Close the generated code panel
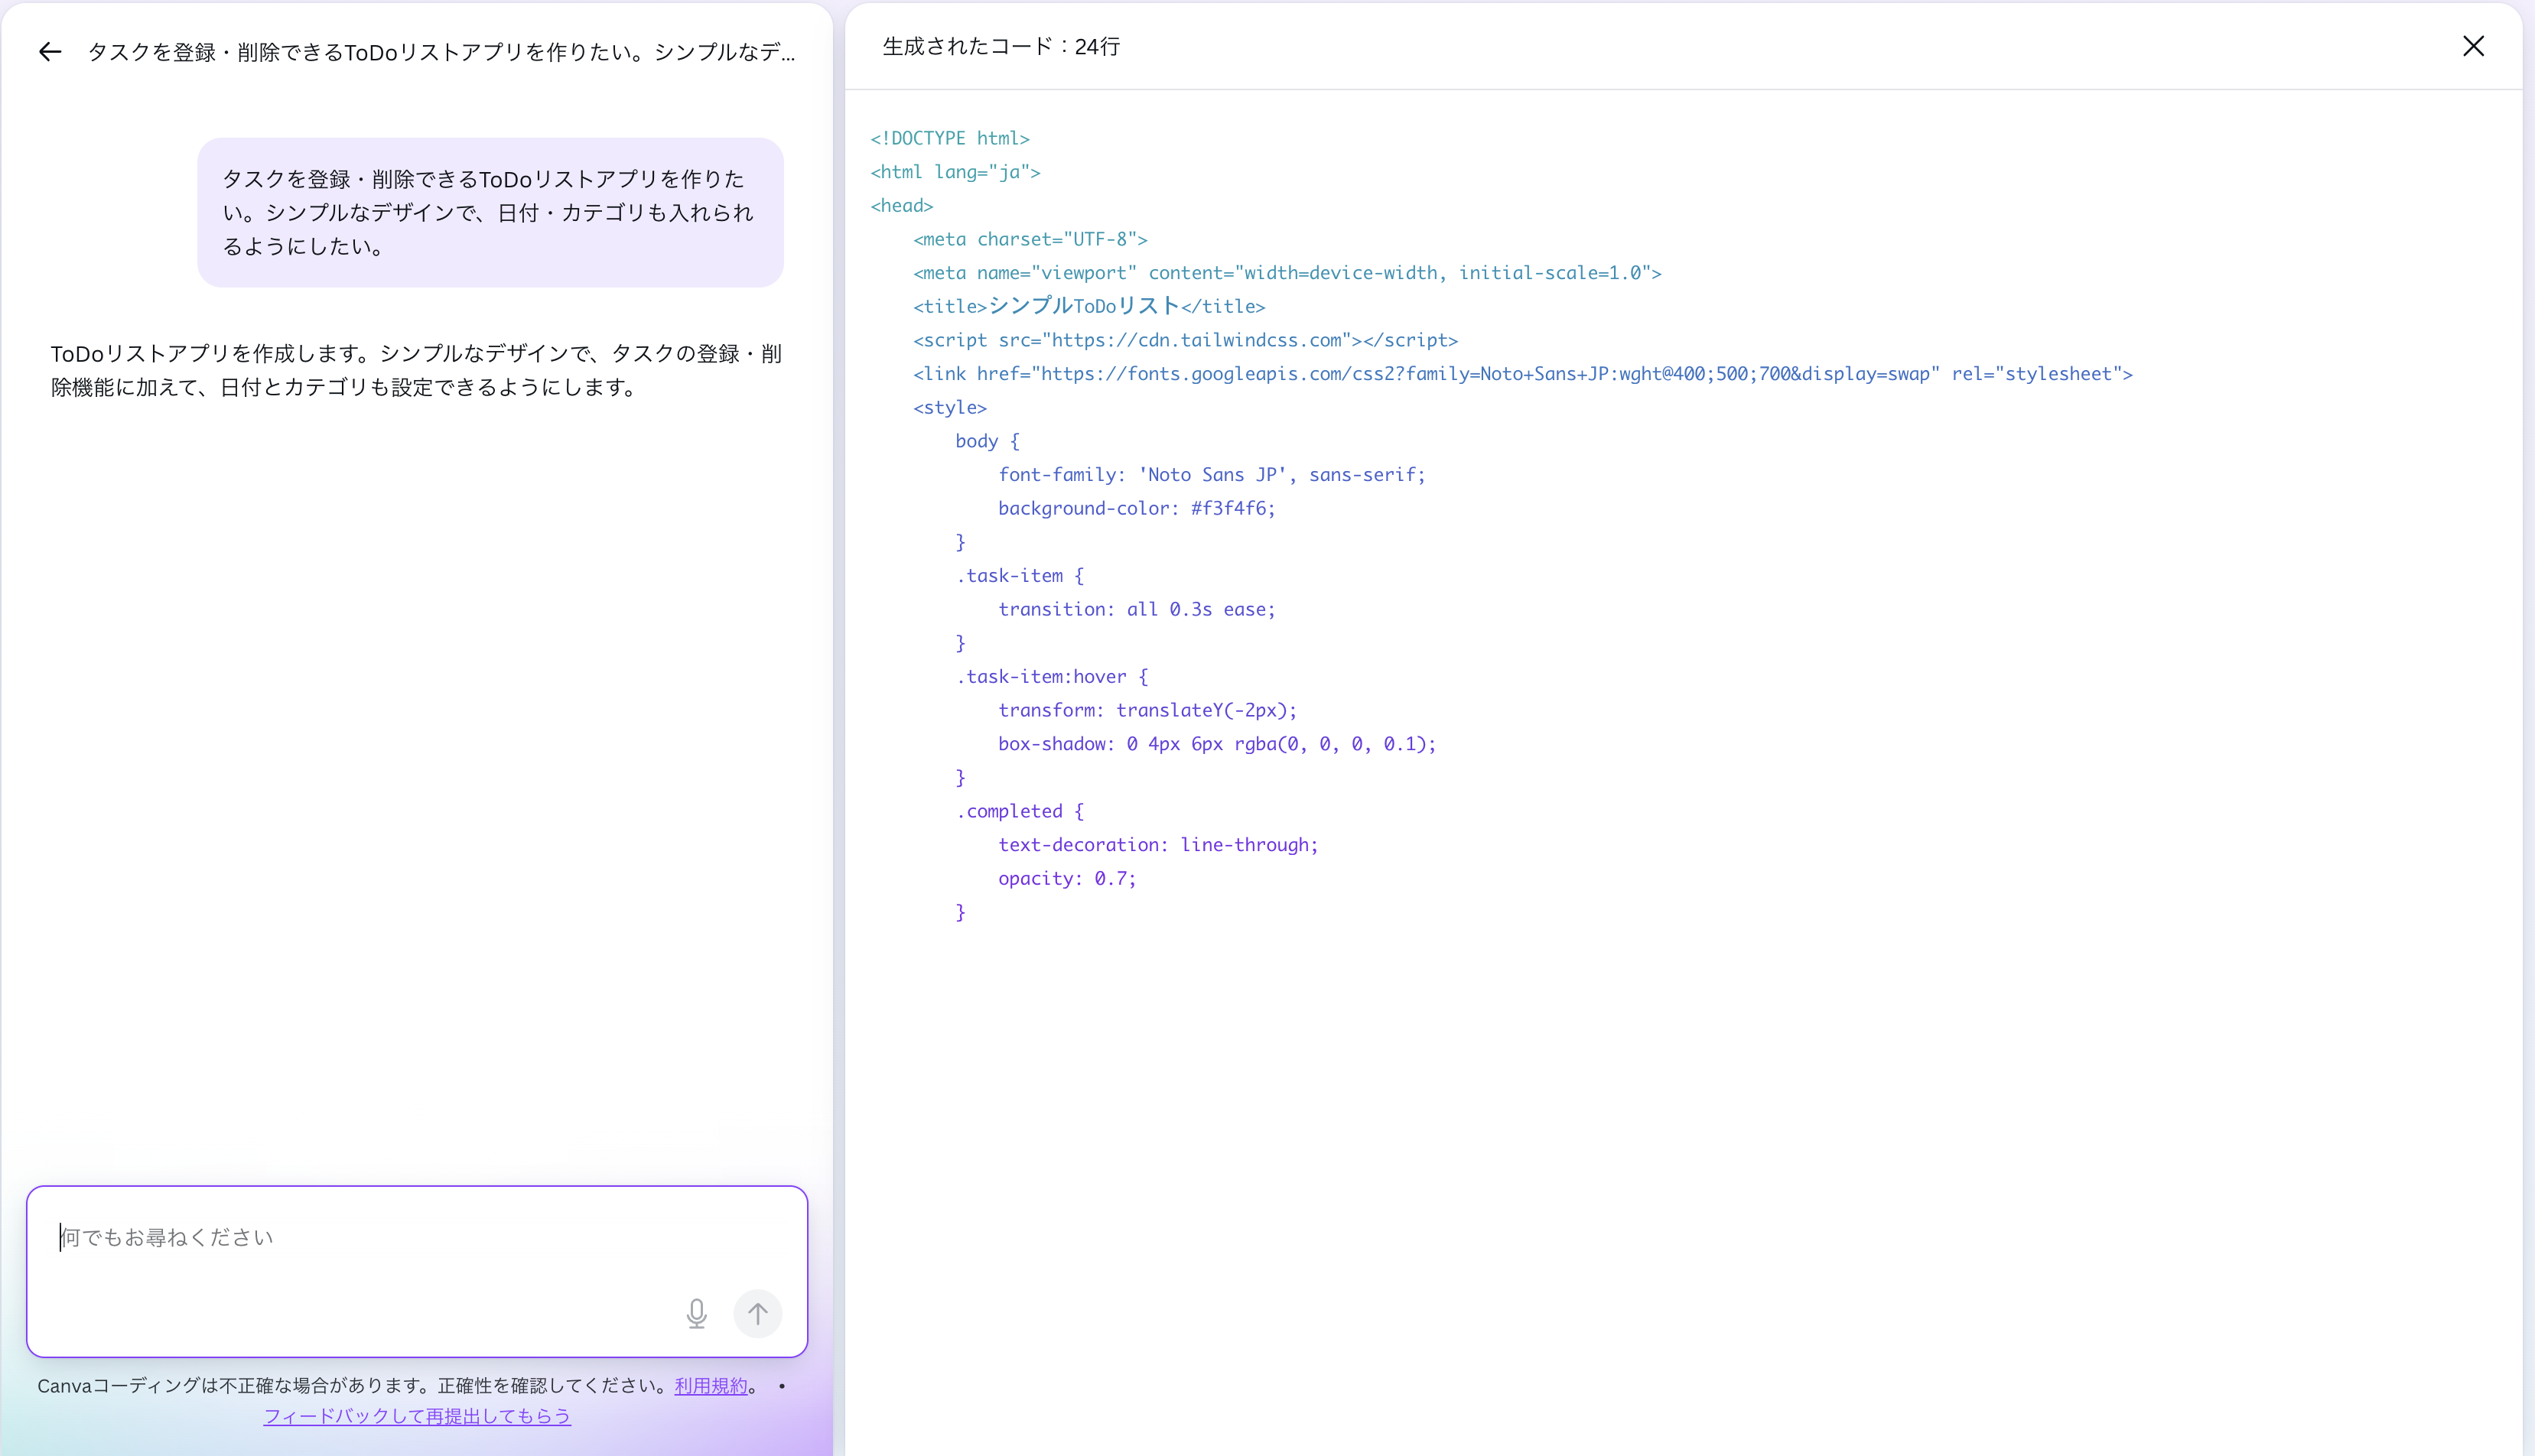 coord(2473,46)
